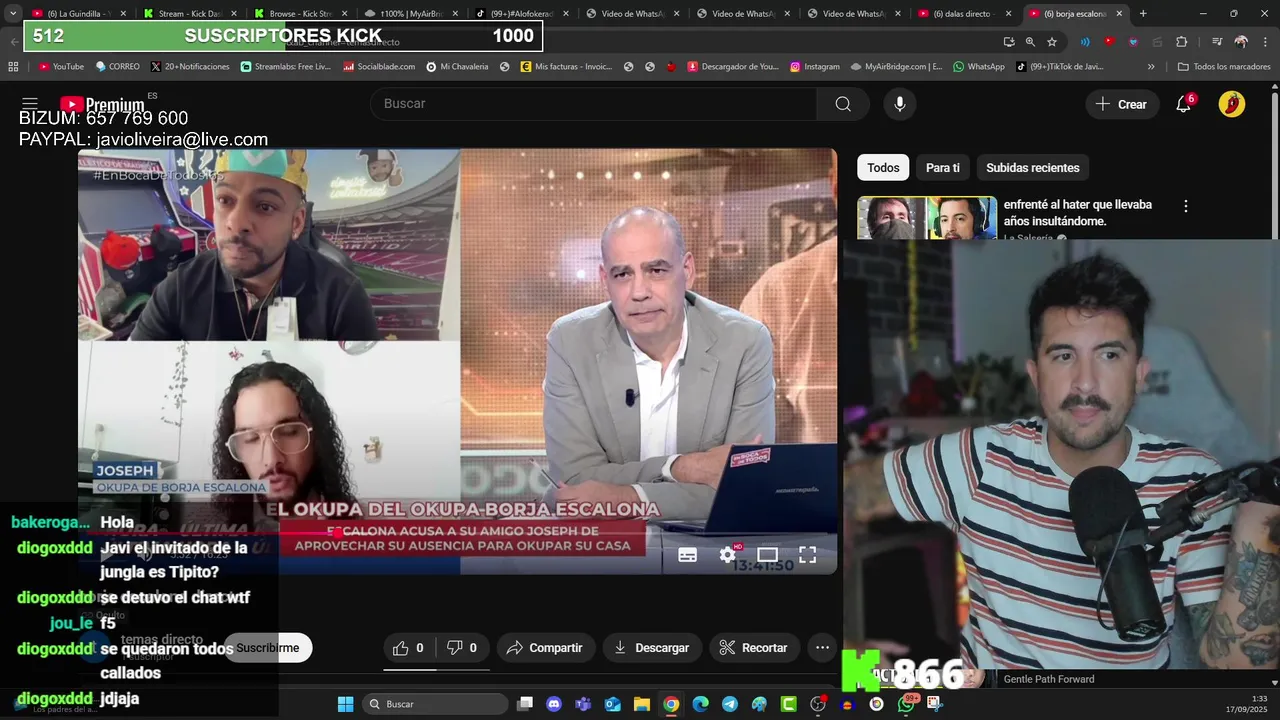Image resolution: width=1280 pixels, height=720 pixels.
Task: Open Telegram from the taskbar
Action: (x=730, y=704)
